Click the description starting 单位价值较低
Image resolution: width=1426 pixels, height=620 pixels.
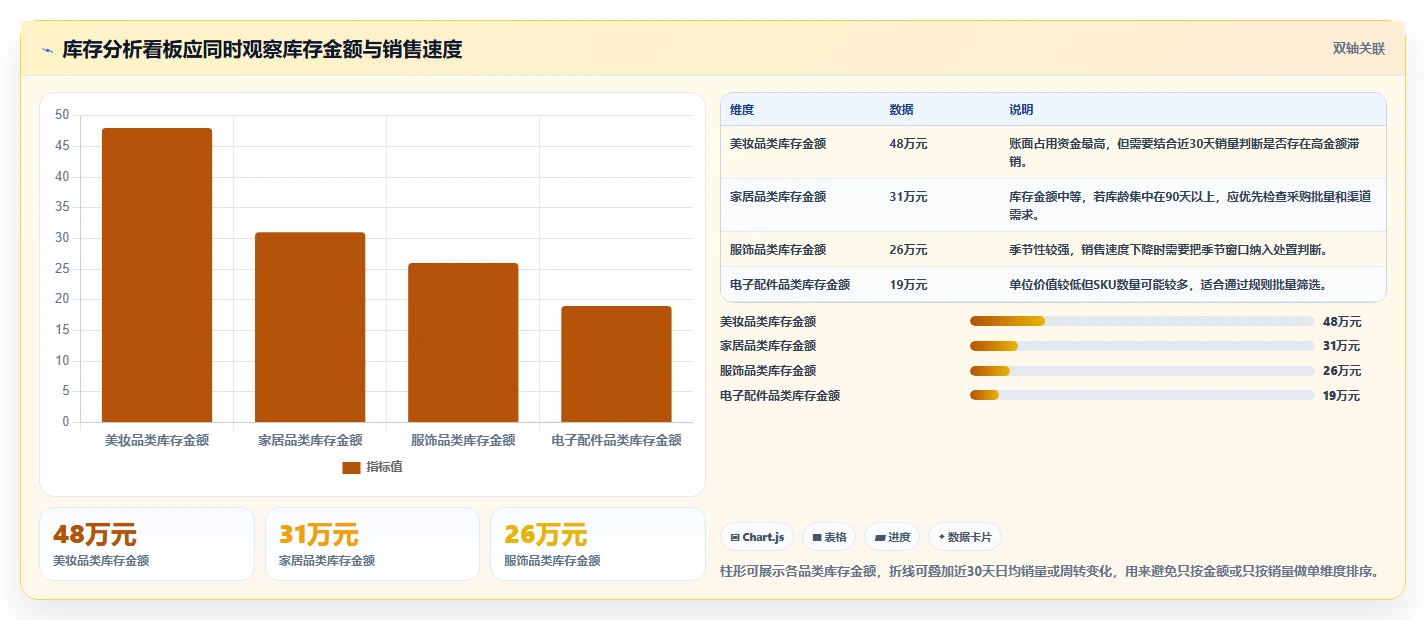tap(1168, 285)
